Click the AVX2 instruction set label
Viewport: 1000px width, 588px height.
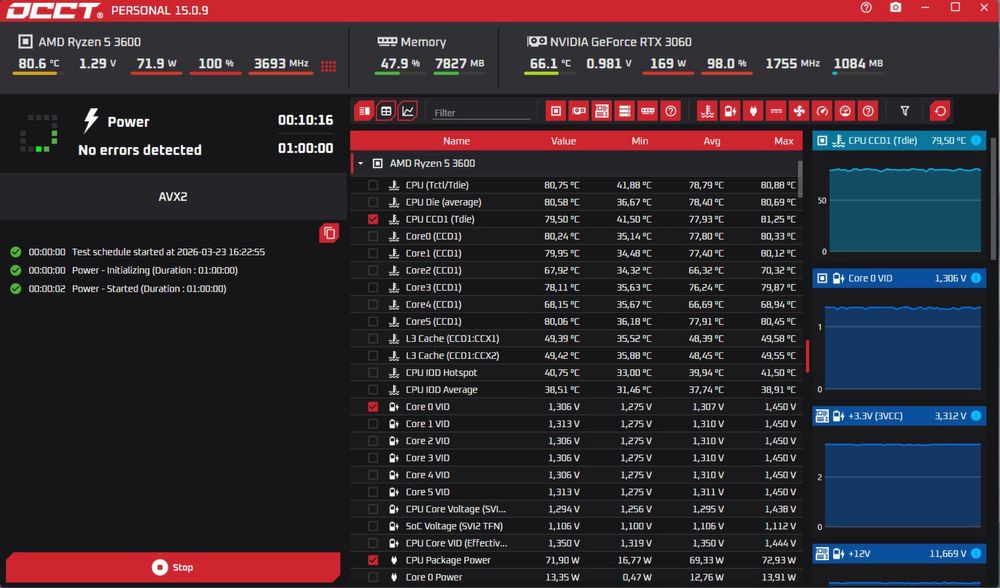tap(173, 196)
